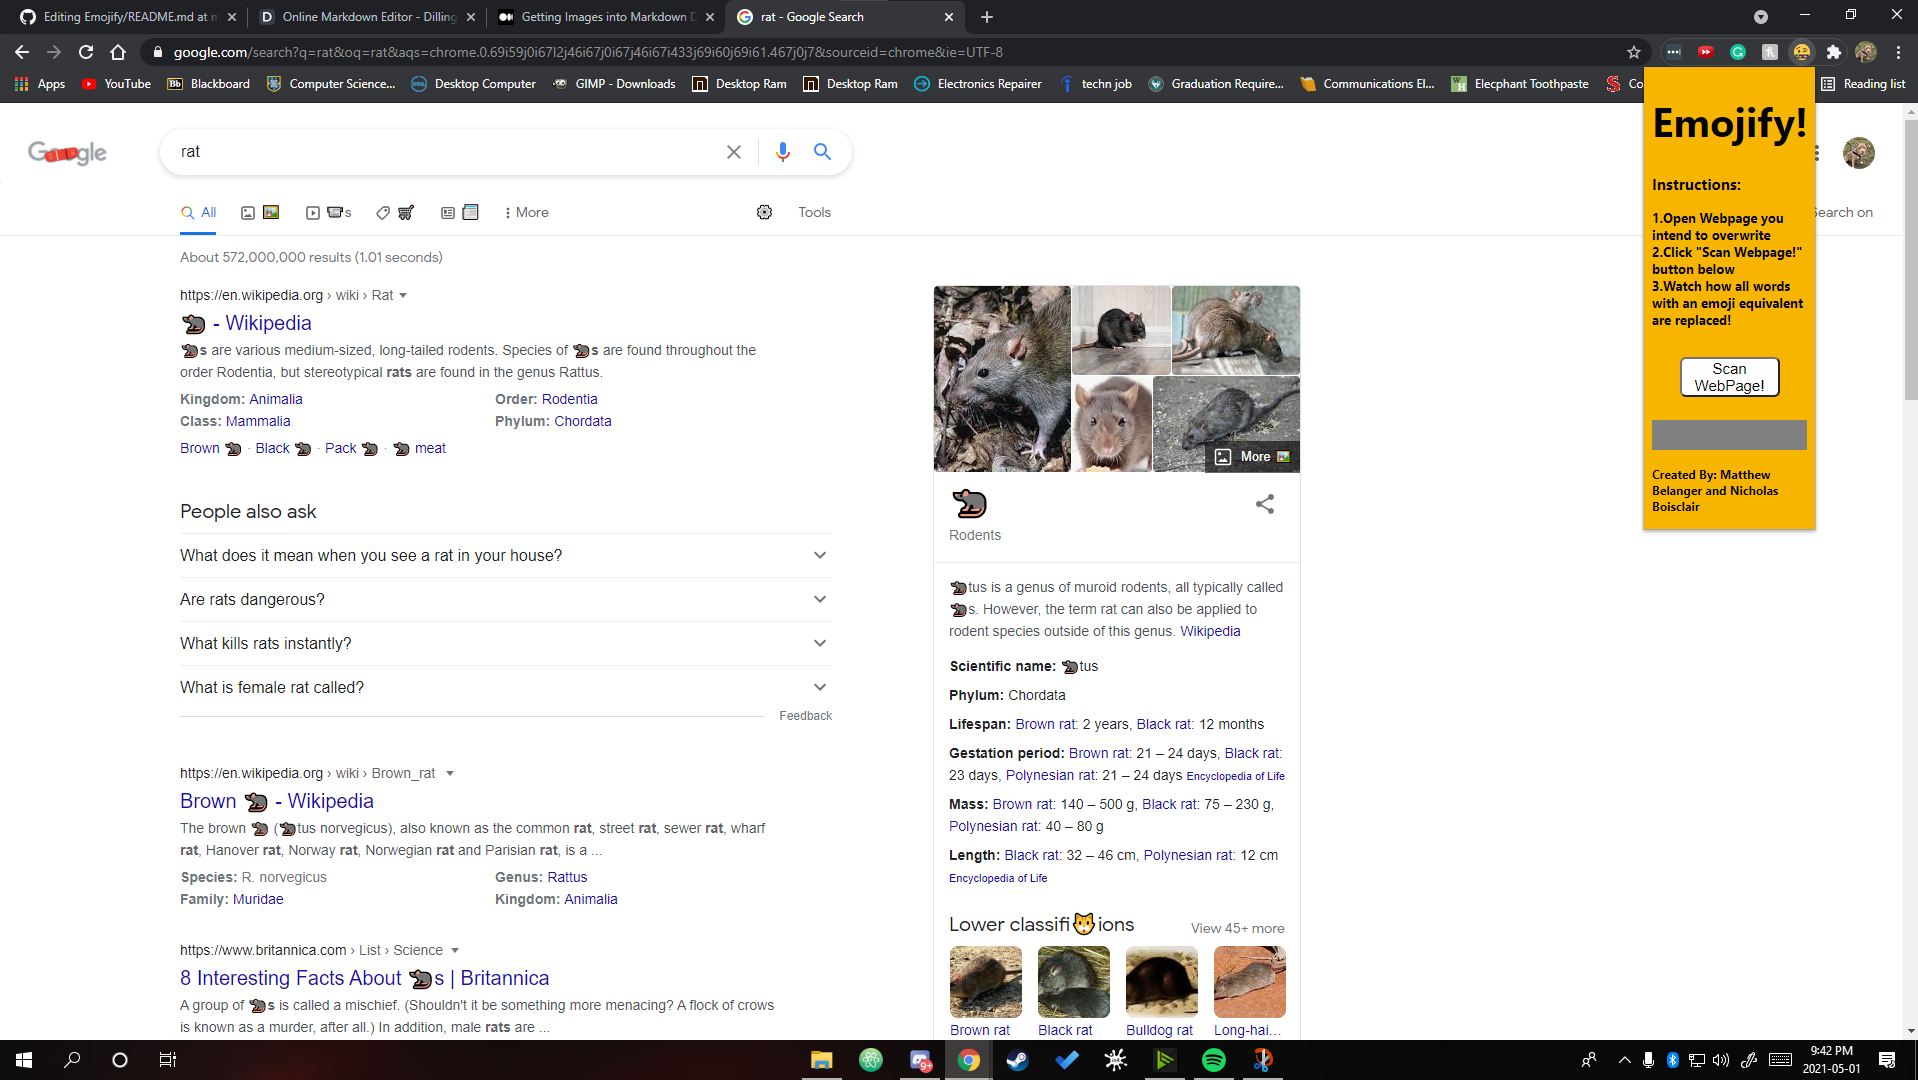This screenshot has height=1080, width=1918.
Task: Switch to Online Markdown Editor browser tab
Action: [367, 17]
